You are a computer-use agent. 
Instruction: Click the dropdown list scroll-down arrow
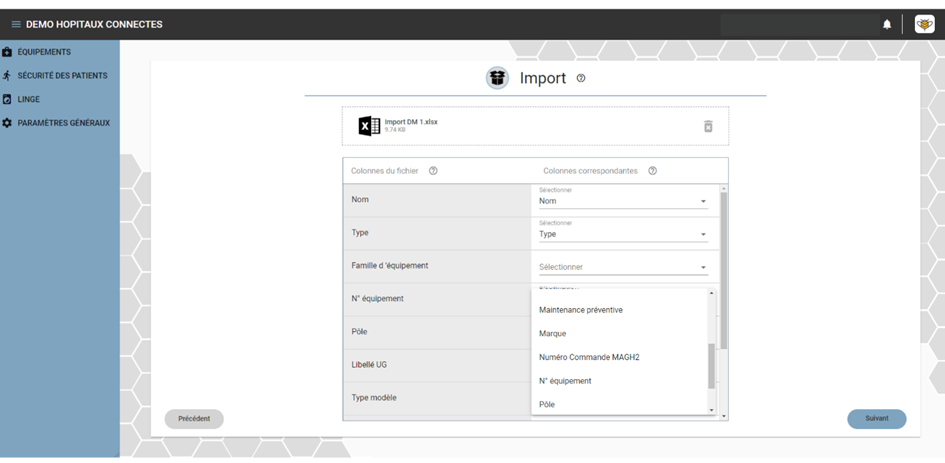point(711,411)
